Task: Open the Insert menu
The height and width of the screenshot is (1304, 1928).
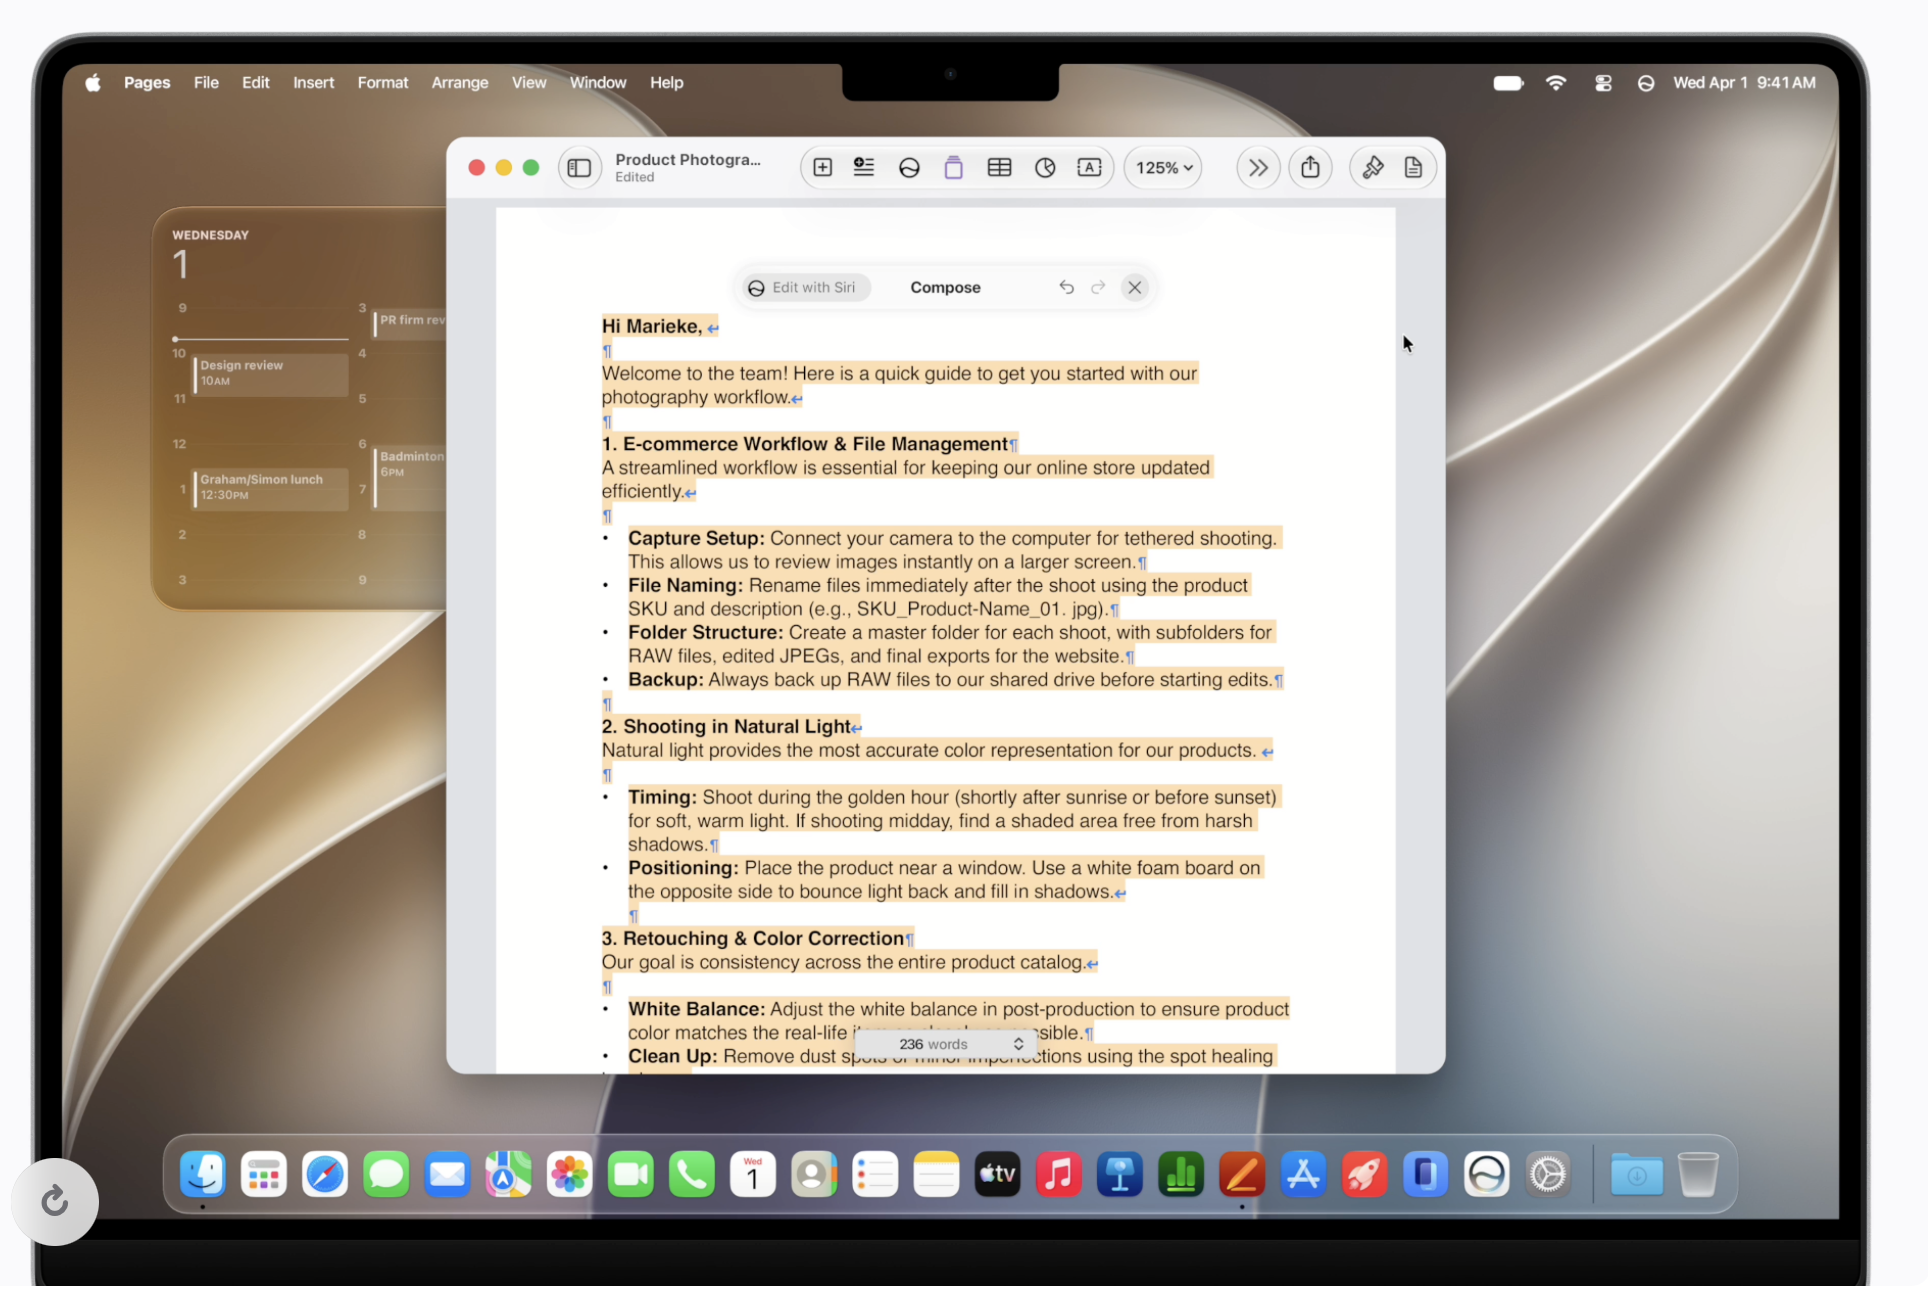Action: pos(313,83)
